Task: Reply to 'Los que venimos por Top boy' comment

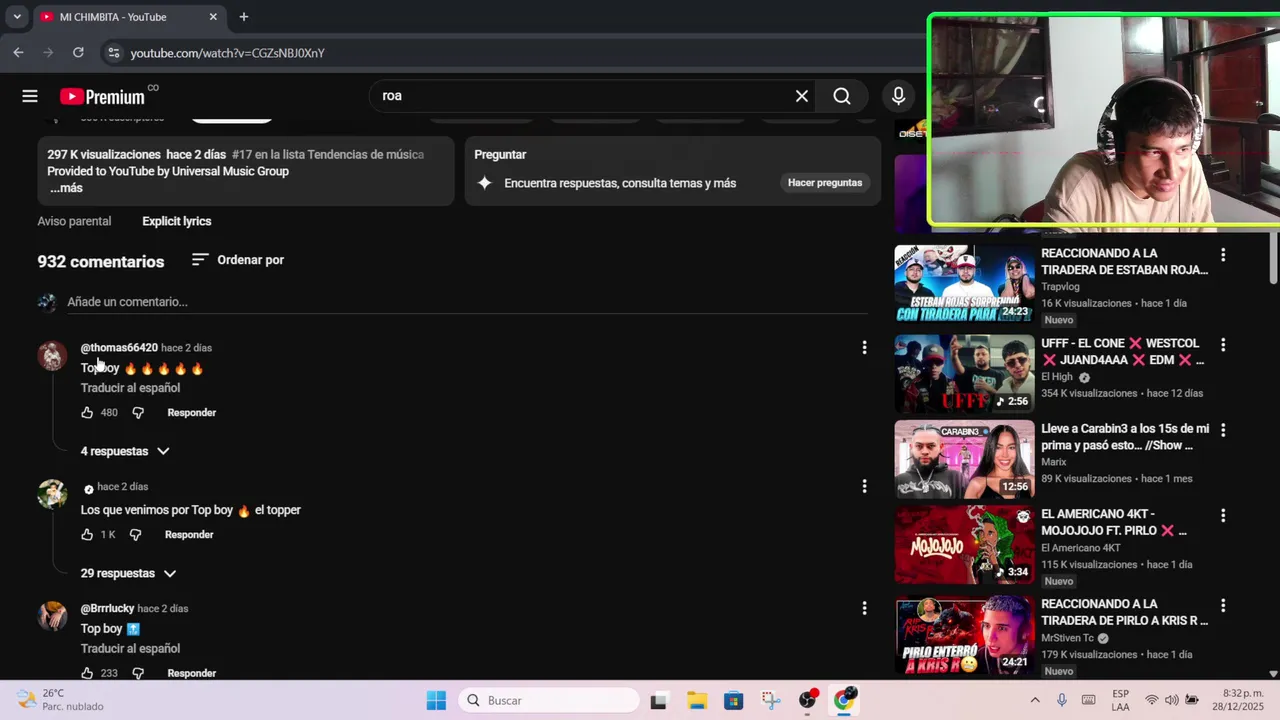Action: (x=189, y=535)
